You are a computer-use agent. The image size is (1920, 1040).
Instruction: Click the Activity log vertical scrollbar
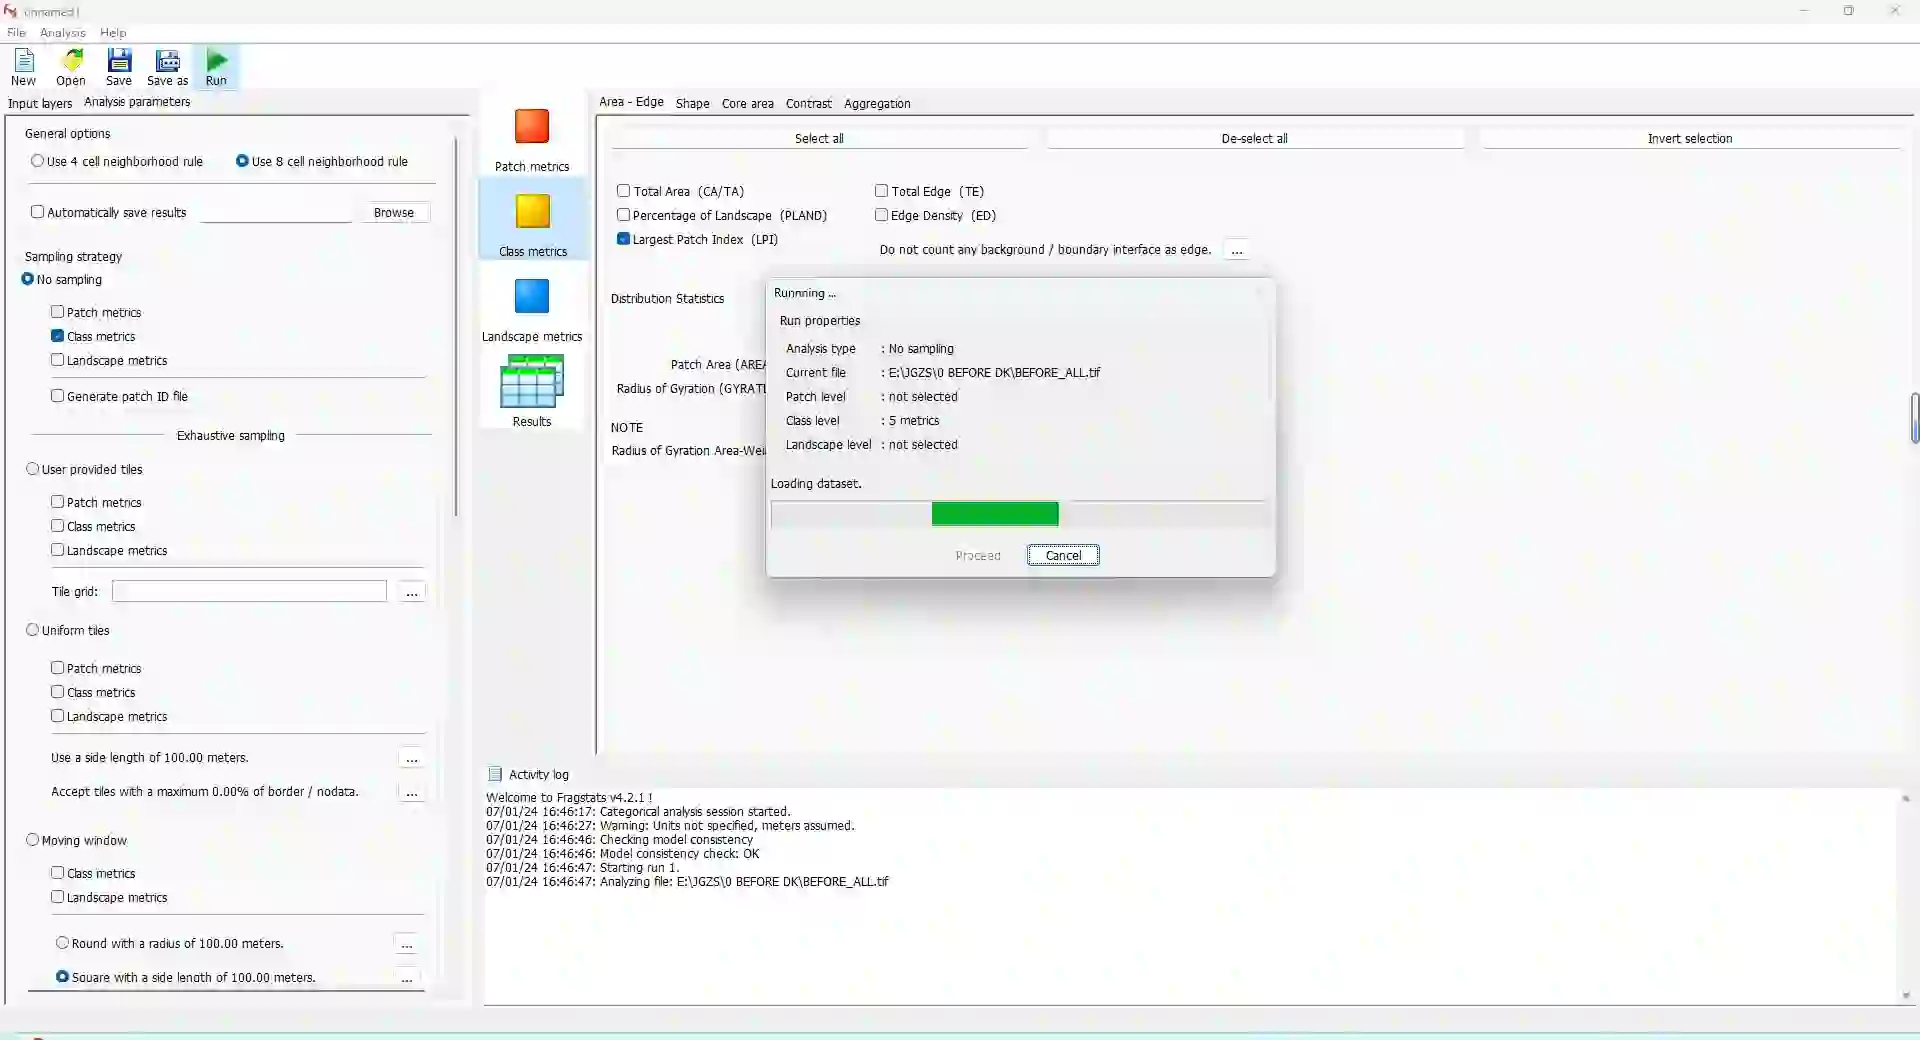pyautogui.click(x=1906, y=896)
